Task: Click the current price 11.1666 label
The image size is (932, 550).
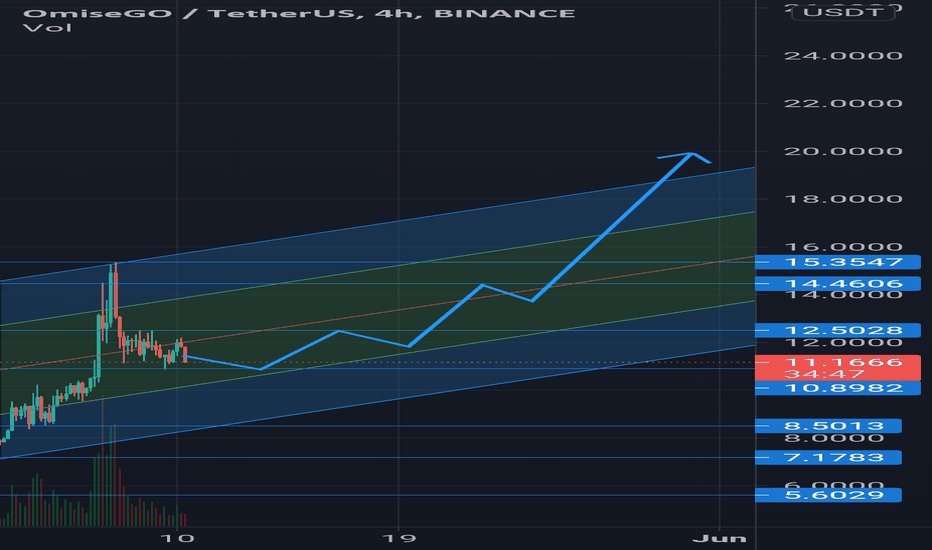Action: click(843, 362)
